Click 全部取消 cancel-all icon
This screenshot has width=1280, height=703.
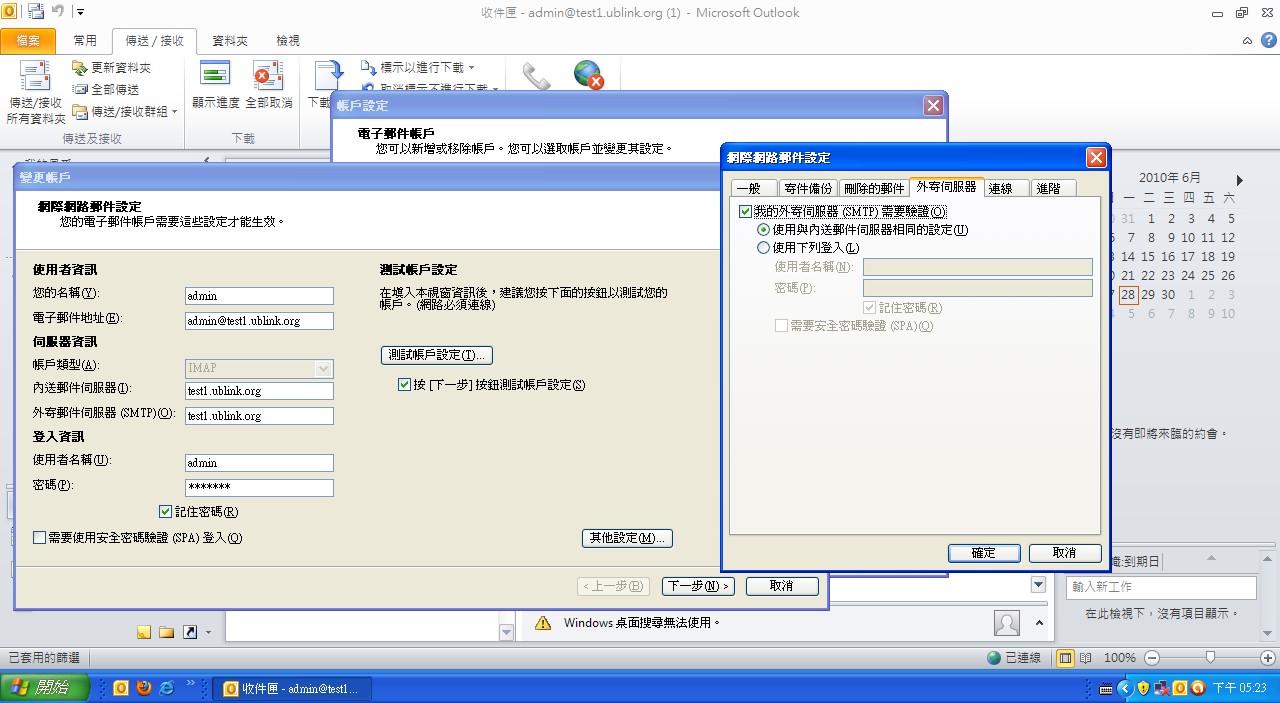pos(268,78)
